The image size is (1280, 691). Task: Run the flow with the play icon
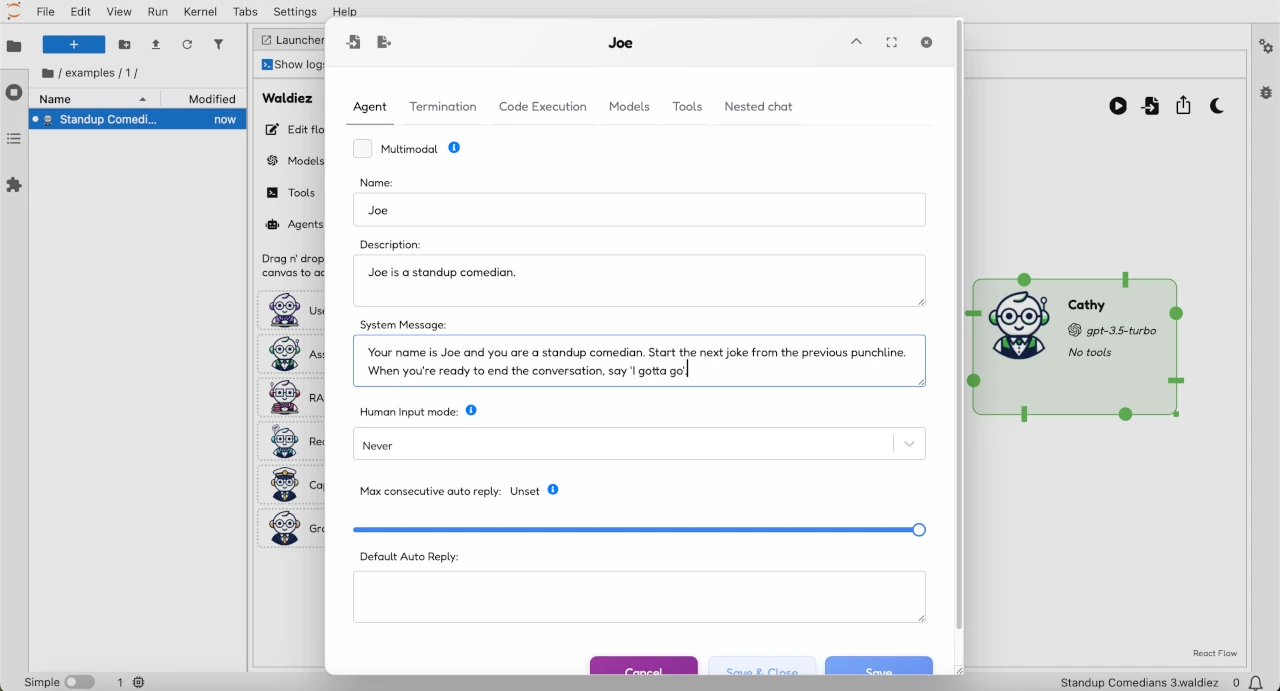click(x=1118, y=106)
